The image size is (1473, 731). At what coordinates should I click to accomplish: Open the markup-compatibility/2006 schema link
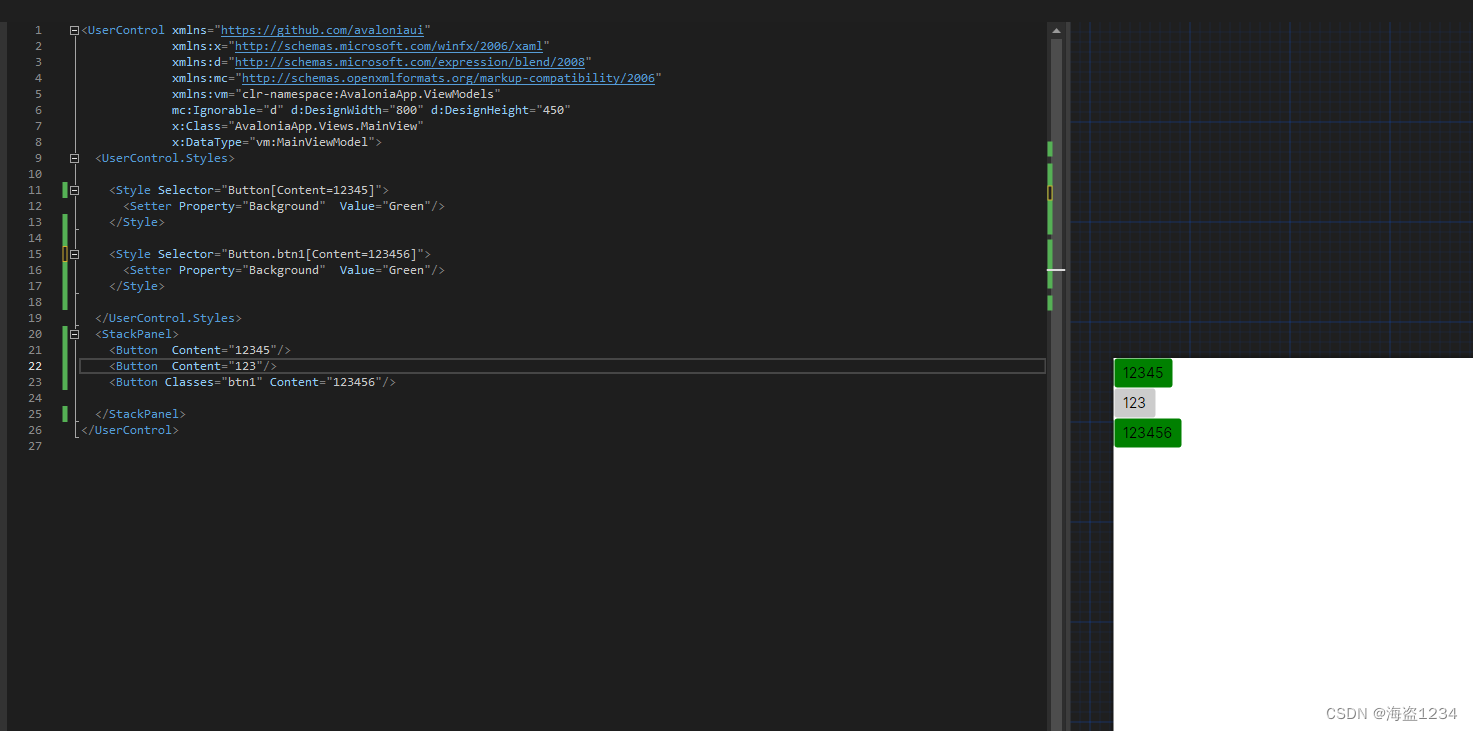pyautogui.click(x=448, y=78)
